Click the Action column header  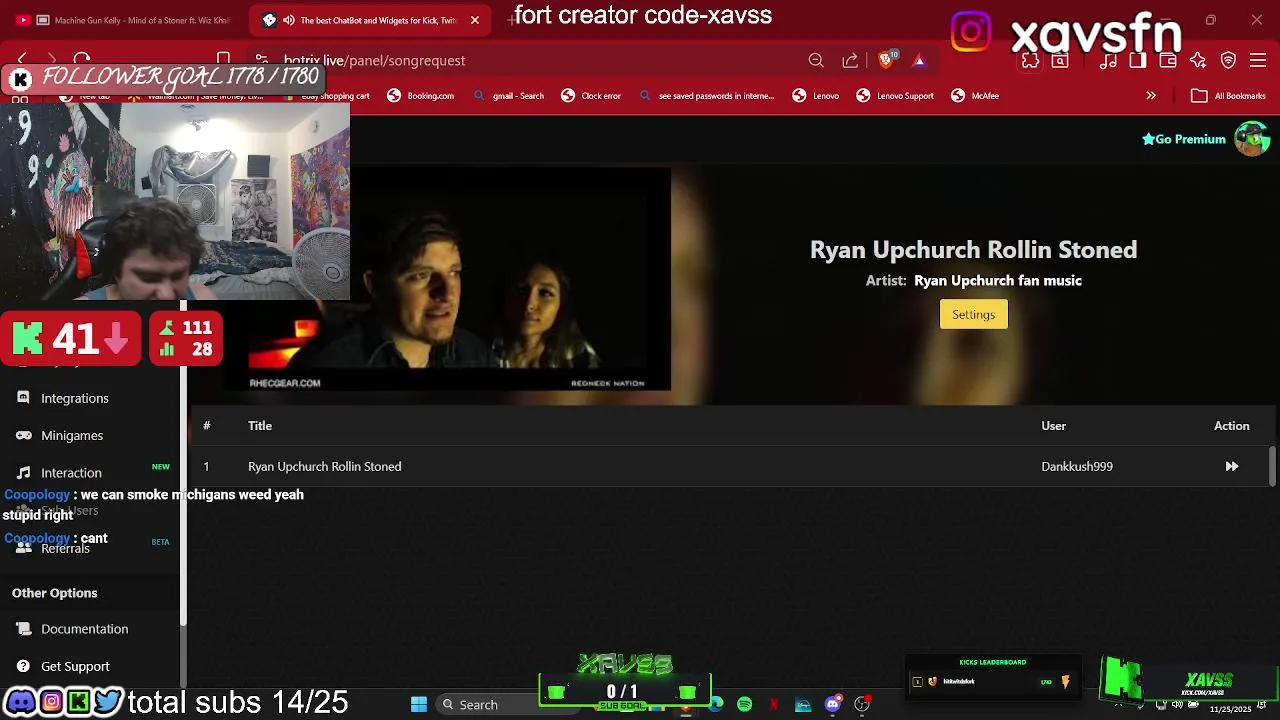point(1231,426)
